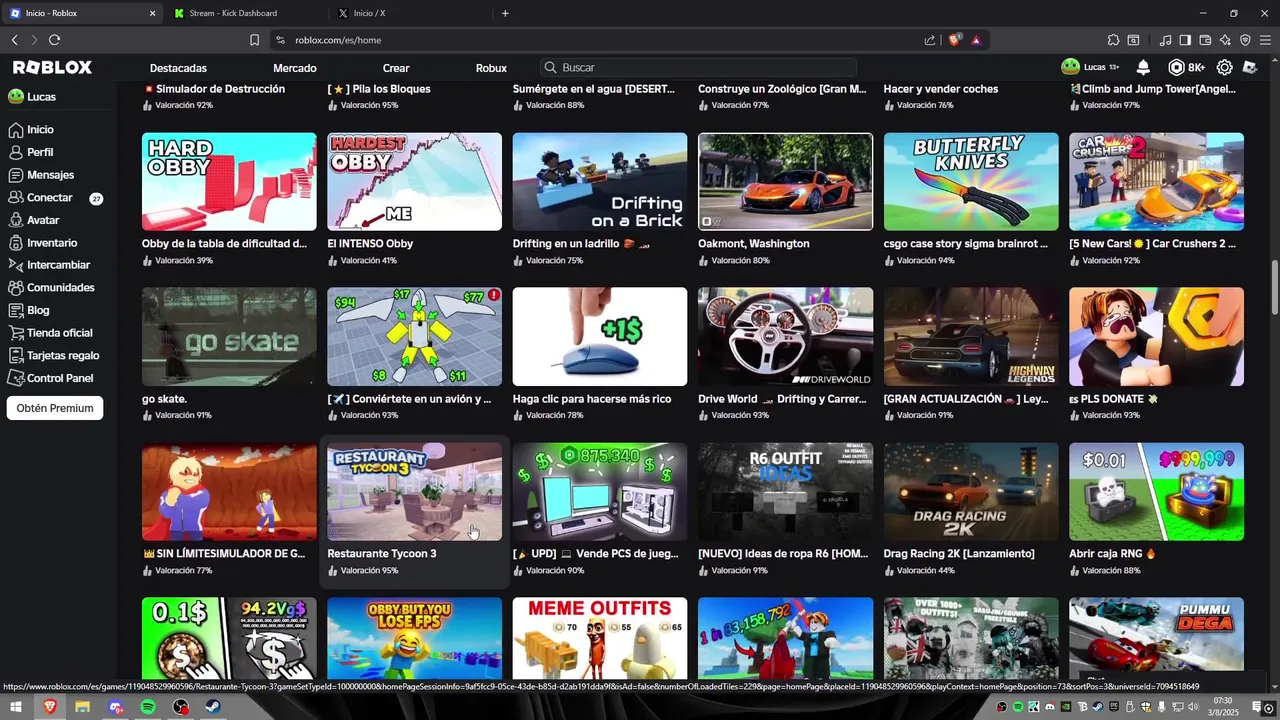Open browser extensions puzzle icon
The height and width of the screenshot is (720, 1280).
[1113, 40]
